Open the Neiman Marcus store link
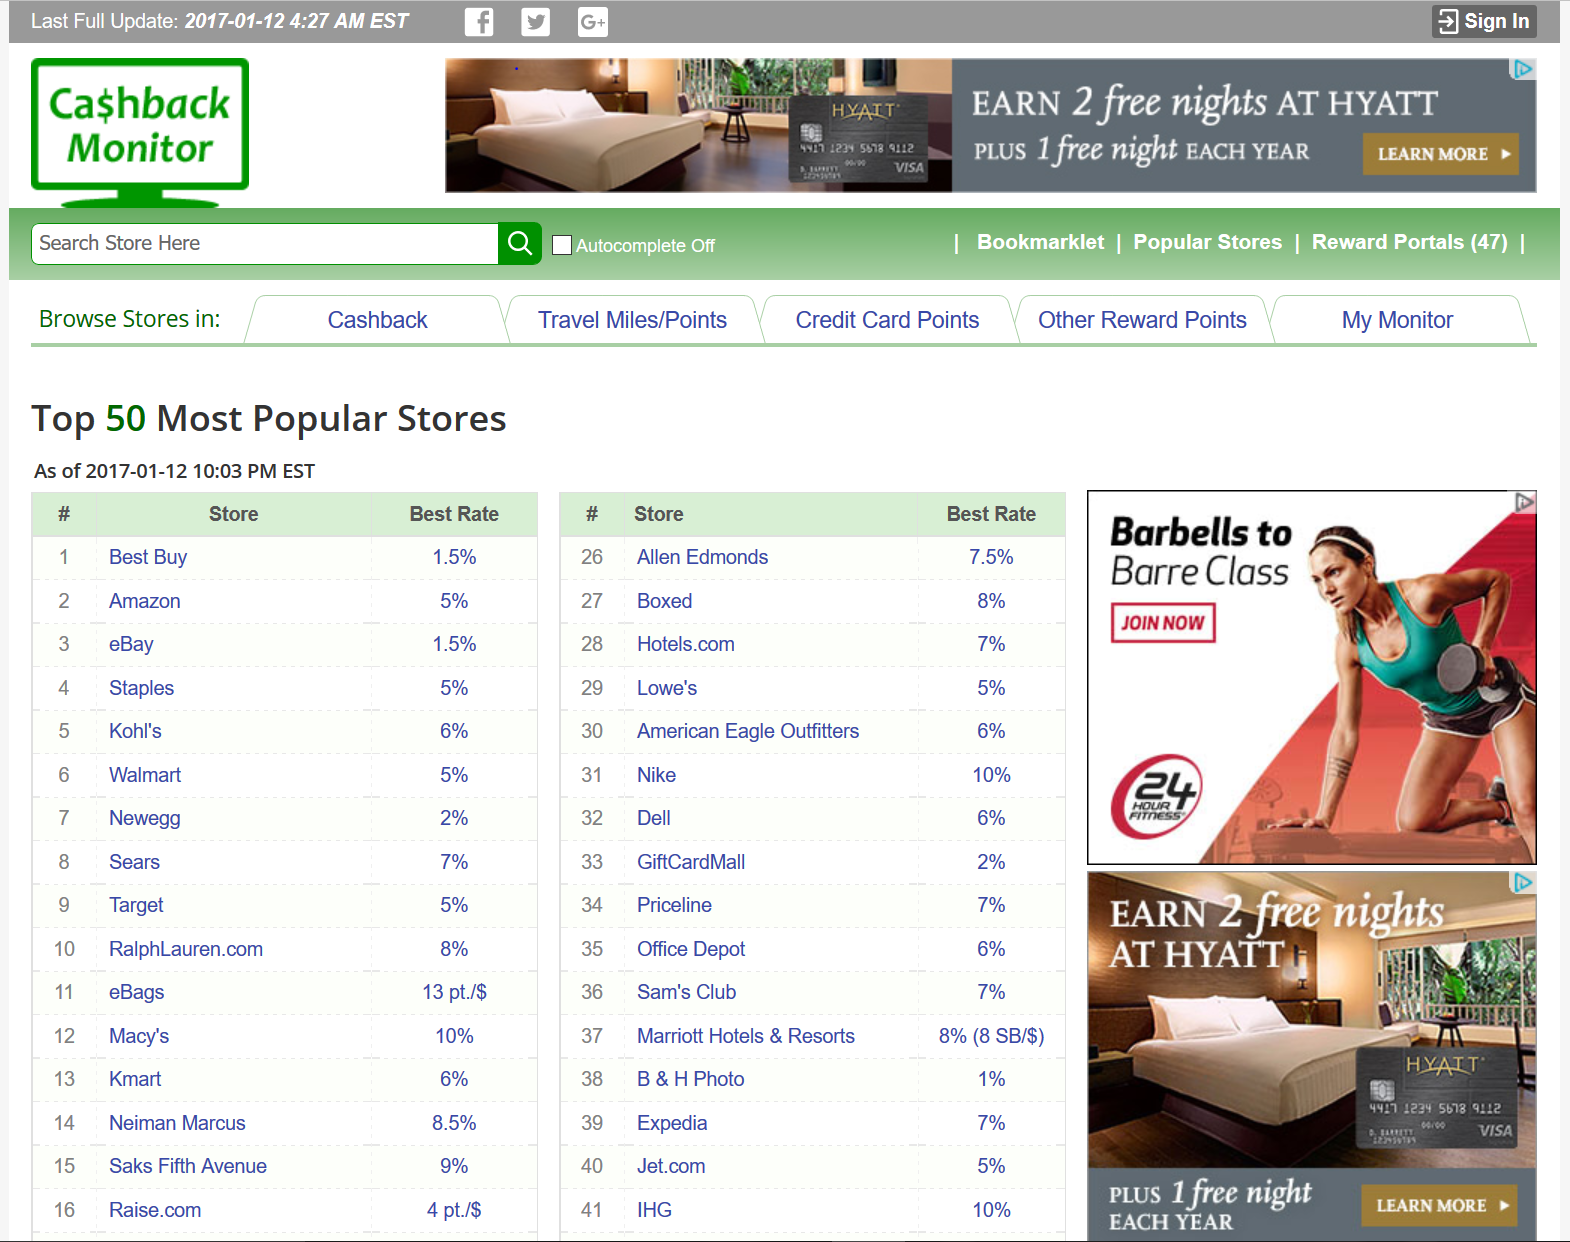 pyautogui.click(x=177, y=1123)
